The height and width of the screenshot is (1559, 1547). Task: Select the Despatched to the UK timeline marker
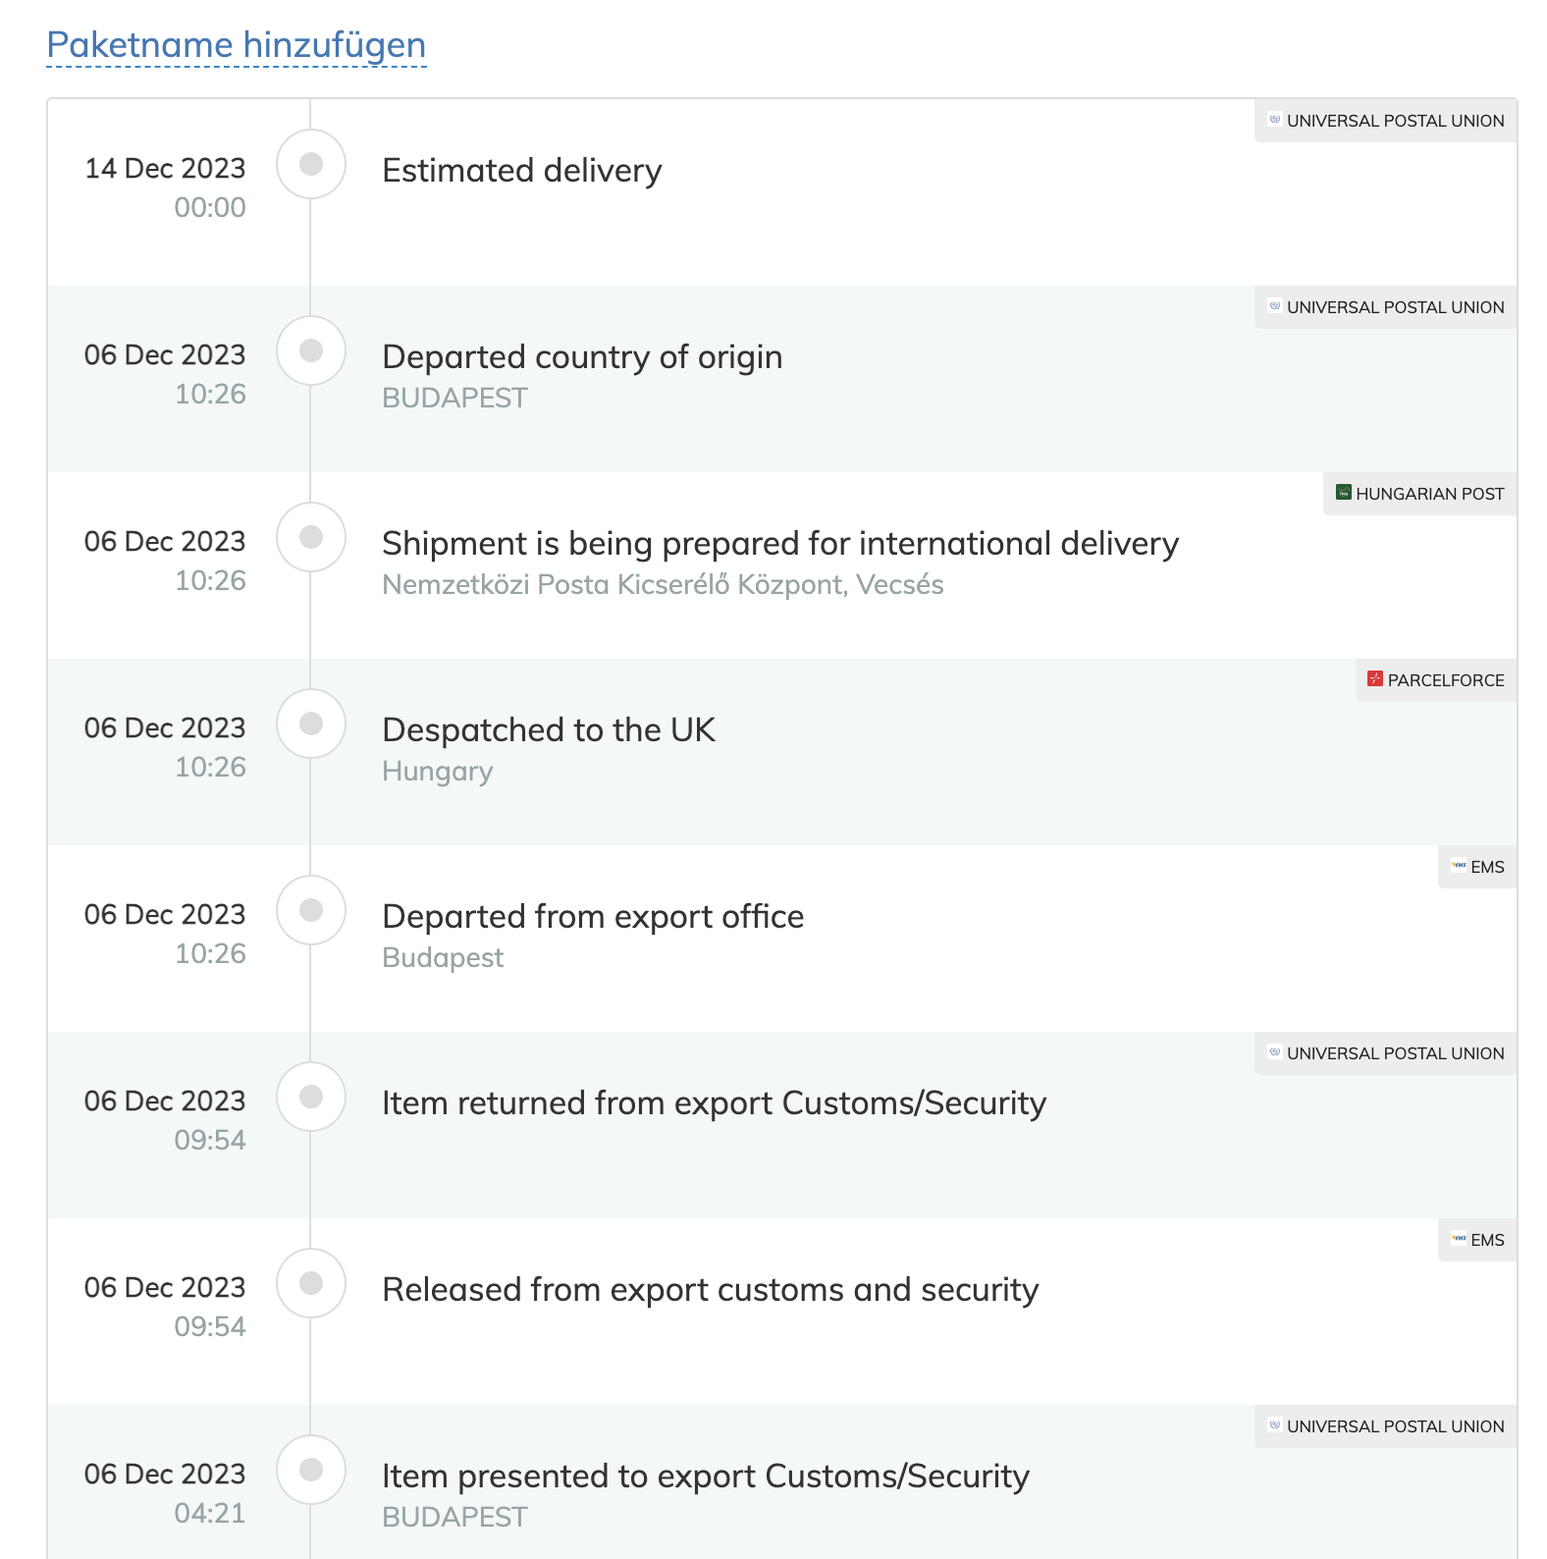[x=311, y=724]
